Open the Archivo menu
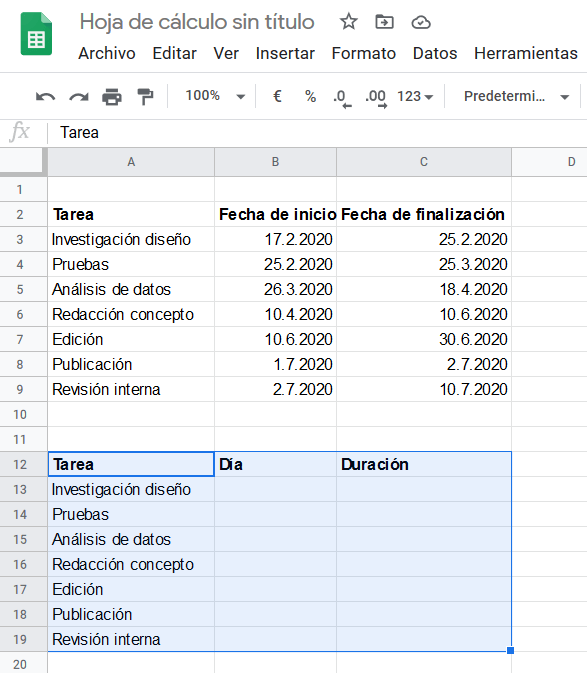This screenshot has height=673, width=587. (107, 53)
